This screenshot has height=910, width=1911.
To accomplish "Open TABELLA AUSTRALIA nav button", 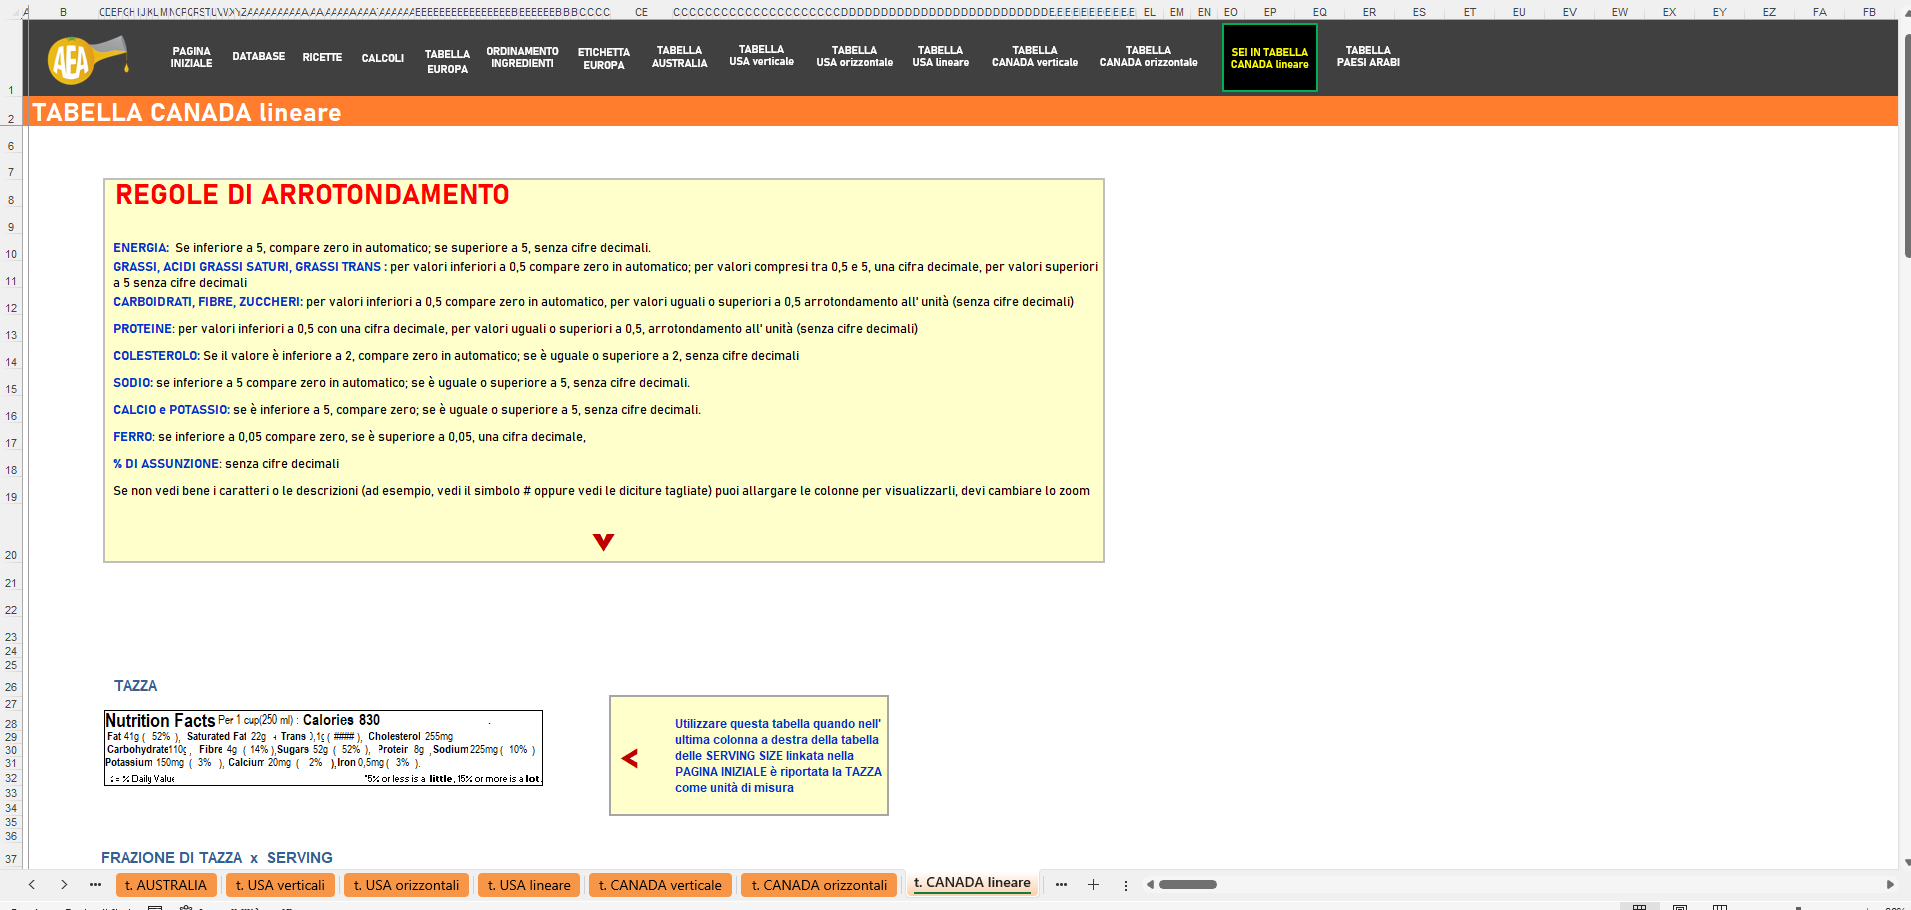I will click(x=680, y=56).
